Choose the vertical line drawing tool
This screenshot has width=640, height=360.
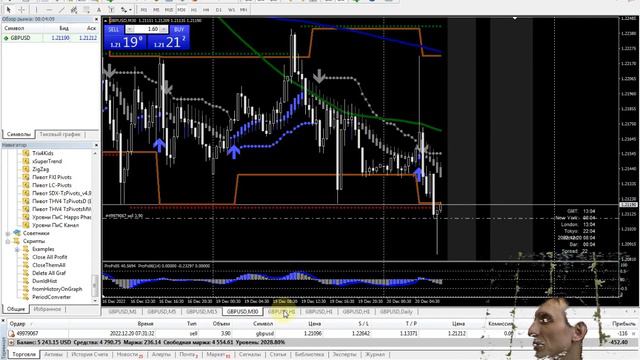tap(36, 9)
